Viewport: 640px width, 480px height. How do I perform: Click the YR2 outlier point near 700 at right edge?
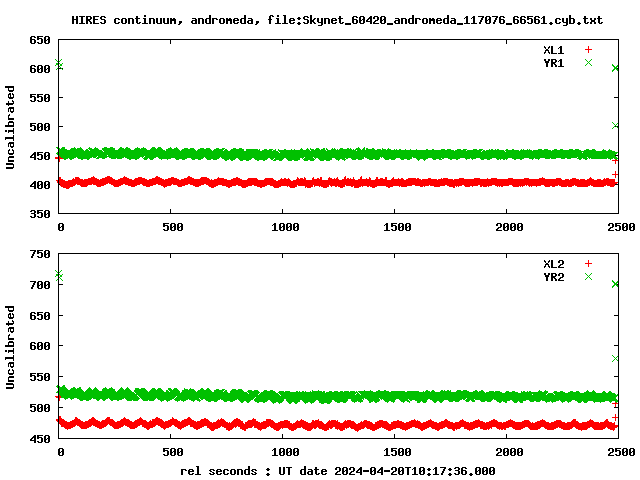(x=615, y=284)
